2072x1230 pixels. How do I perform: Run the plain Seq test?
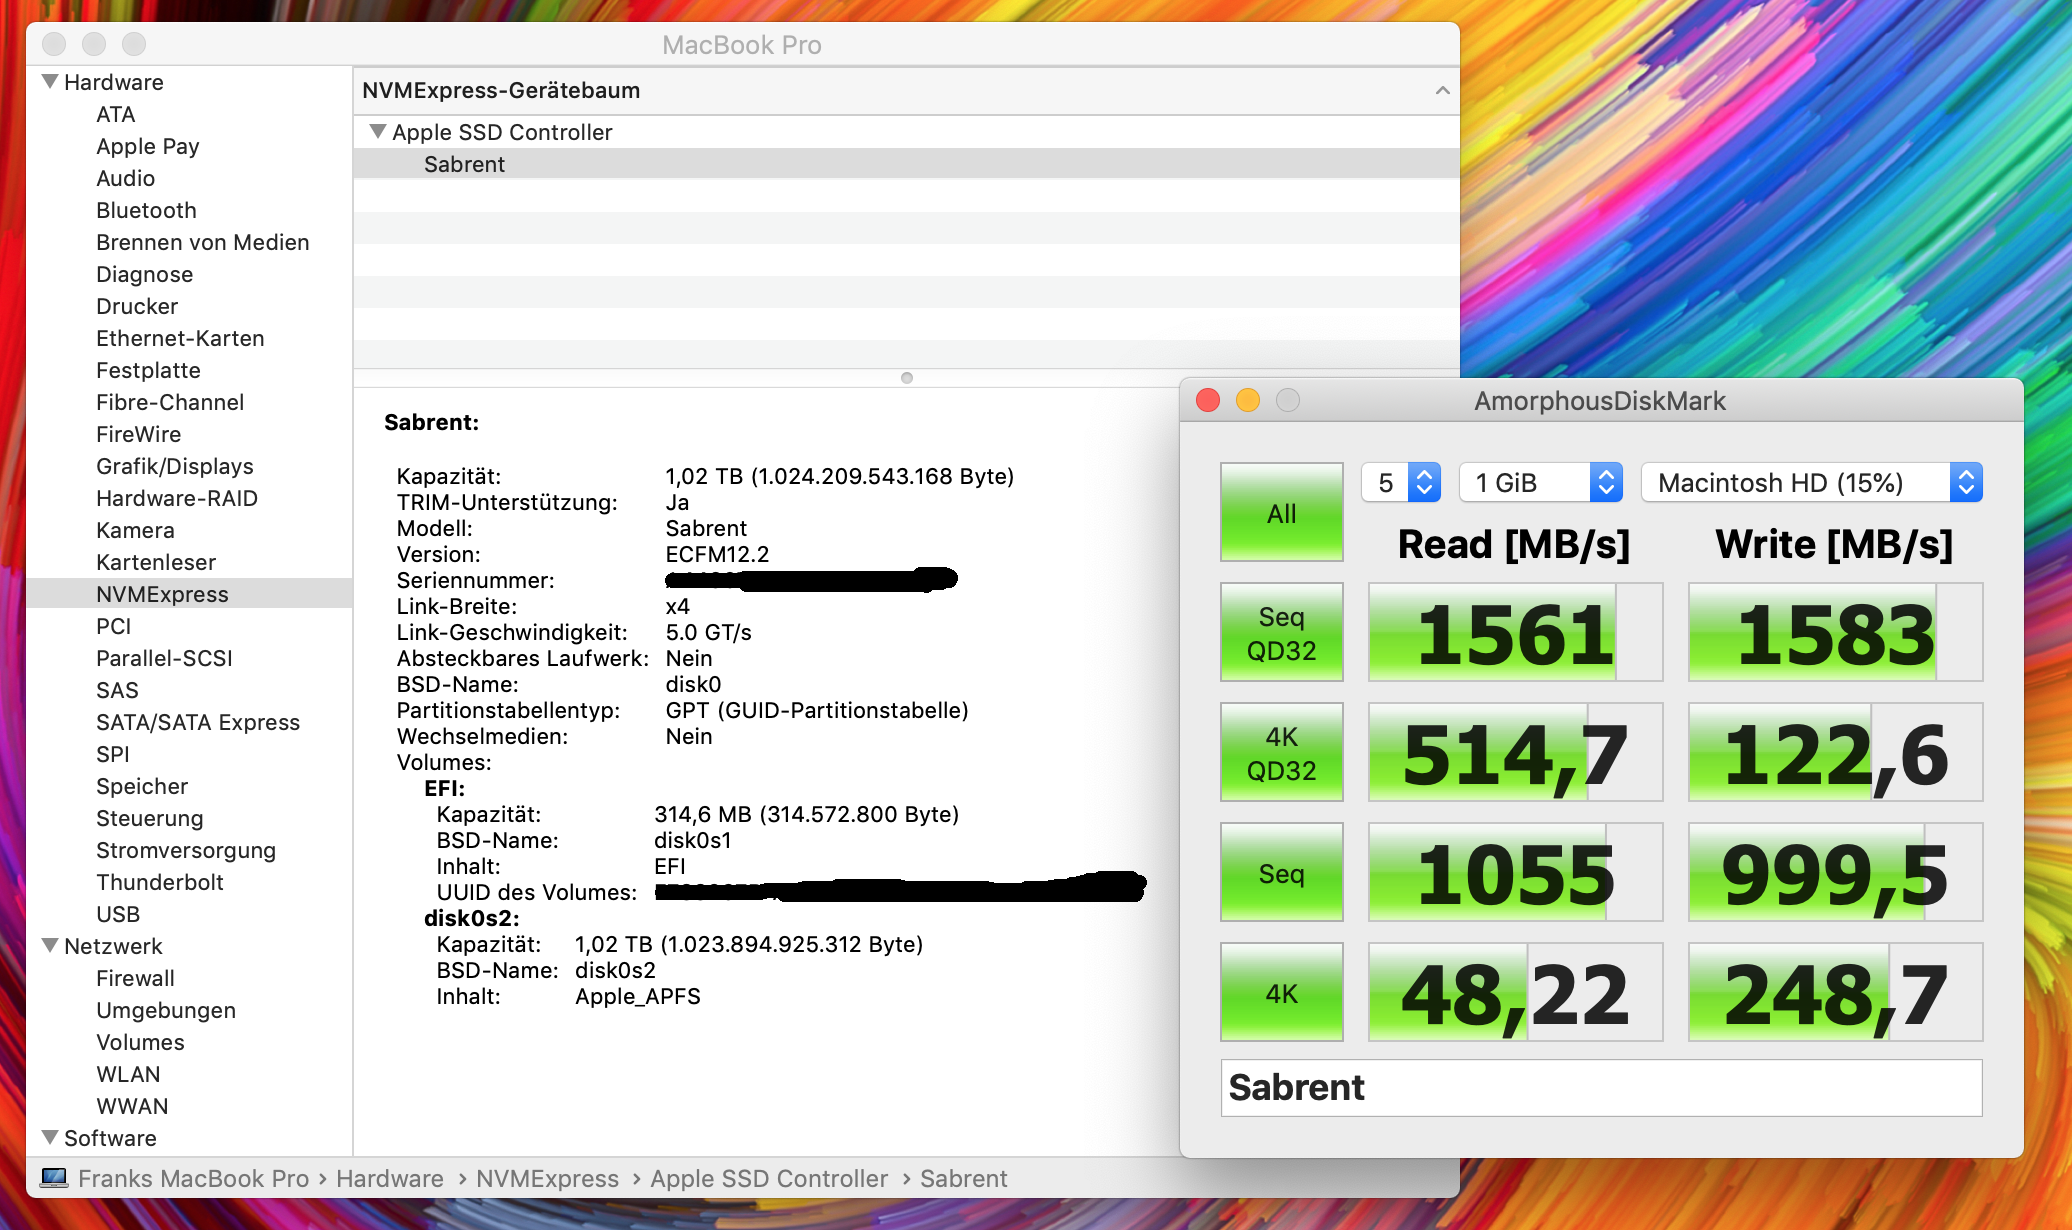pyautogui.click(x=1281, y=872)
